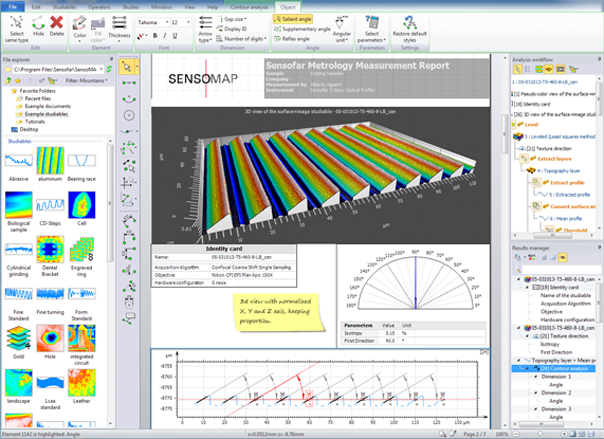Select the Tutorials folder
This screenshot has width=604, height=439.
coord(31,122)
